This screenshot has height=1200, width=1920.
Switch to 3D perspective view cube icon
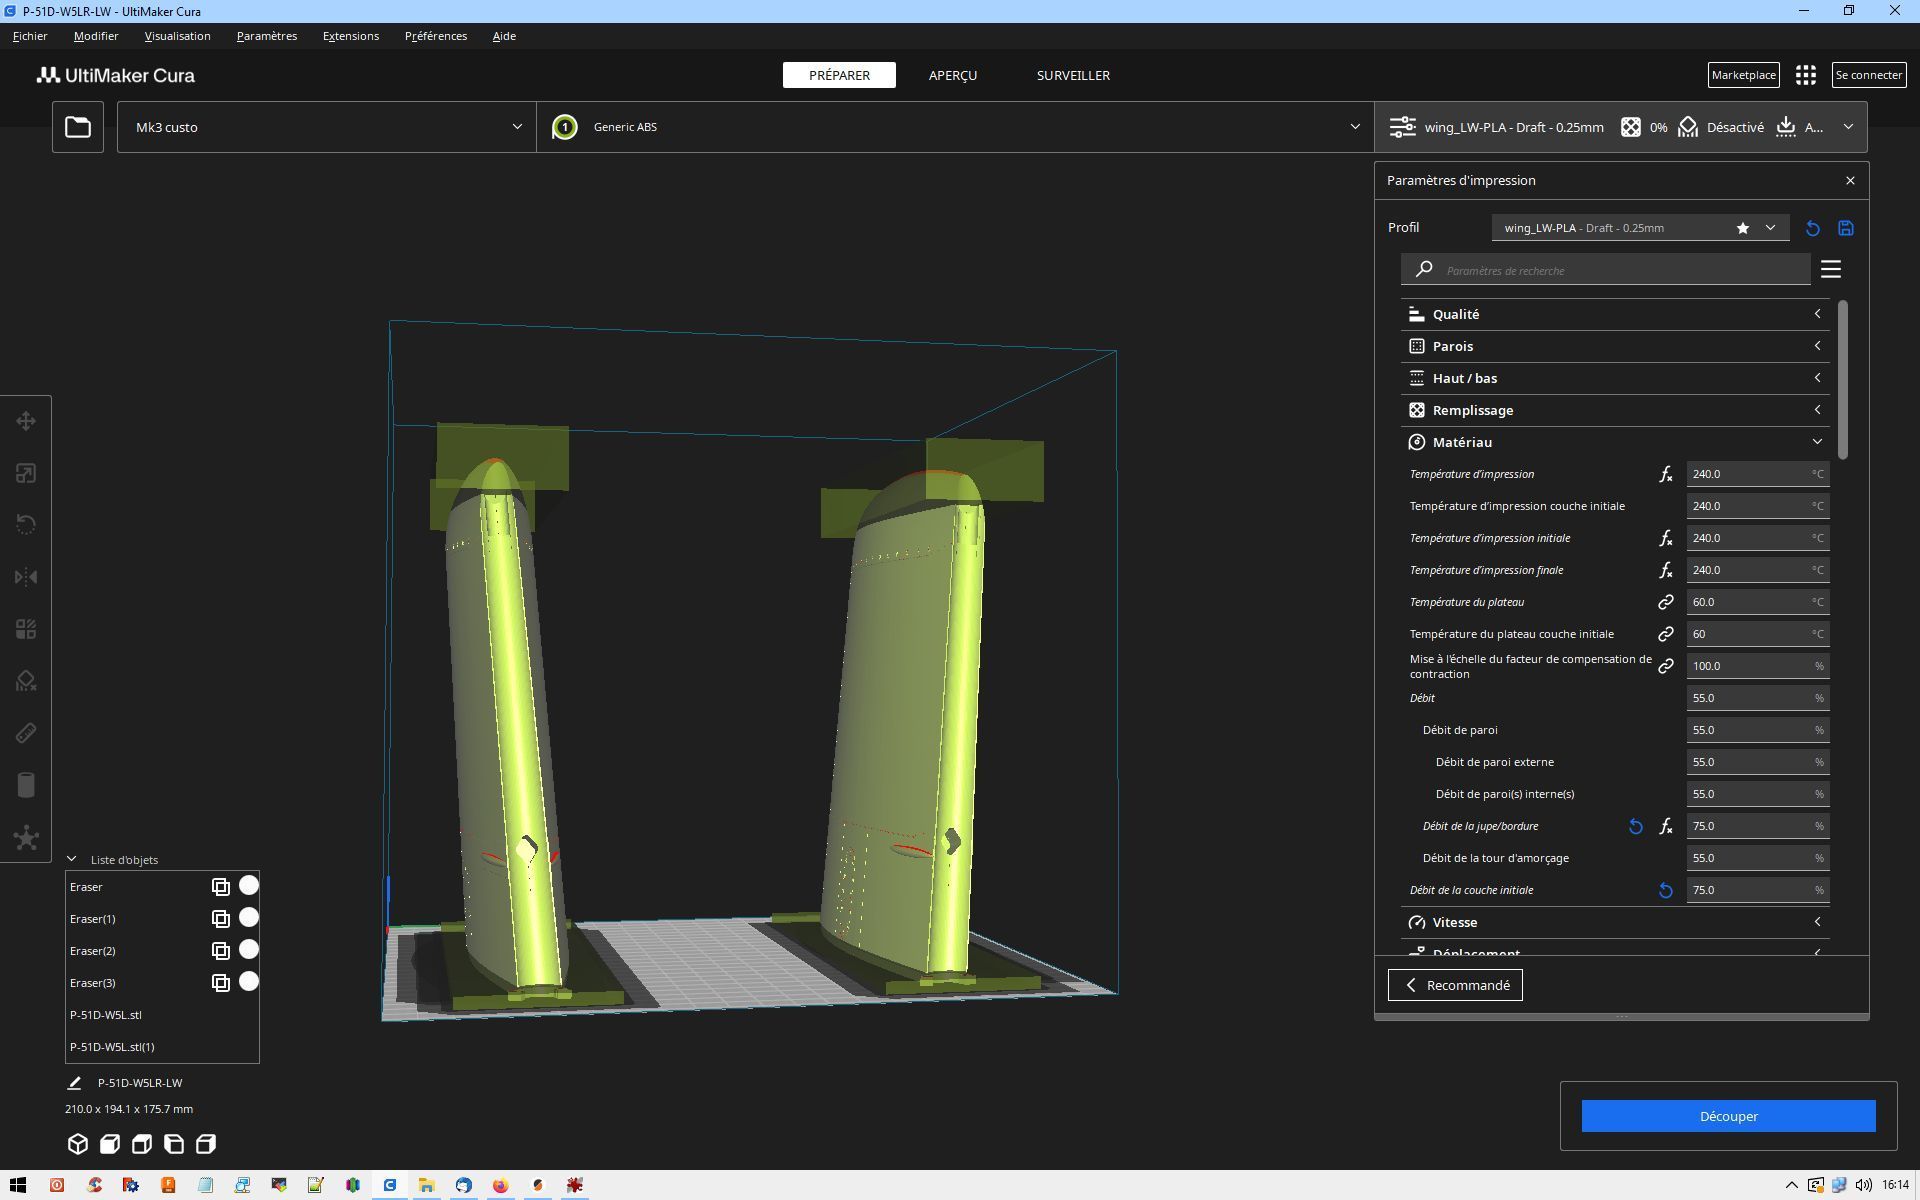point(78,1144)
